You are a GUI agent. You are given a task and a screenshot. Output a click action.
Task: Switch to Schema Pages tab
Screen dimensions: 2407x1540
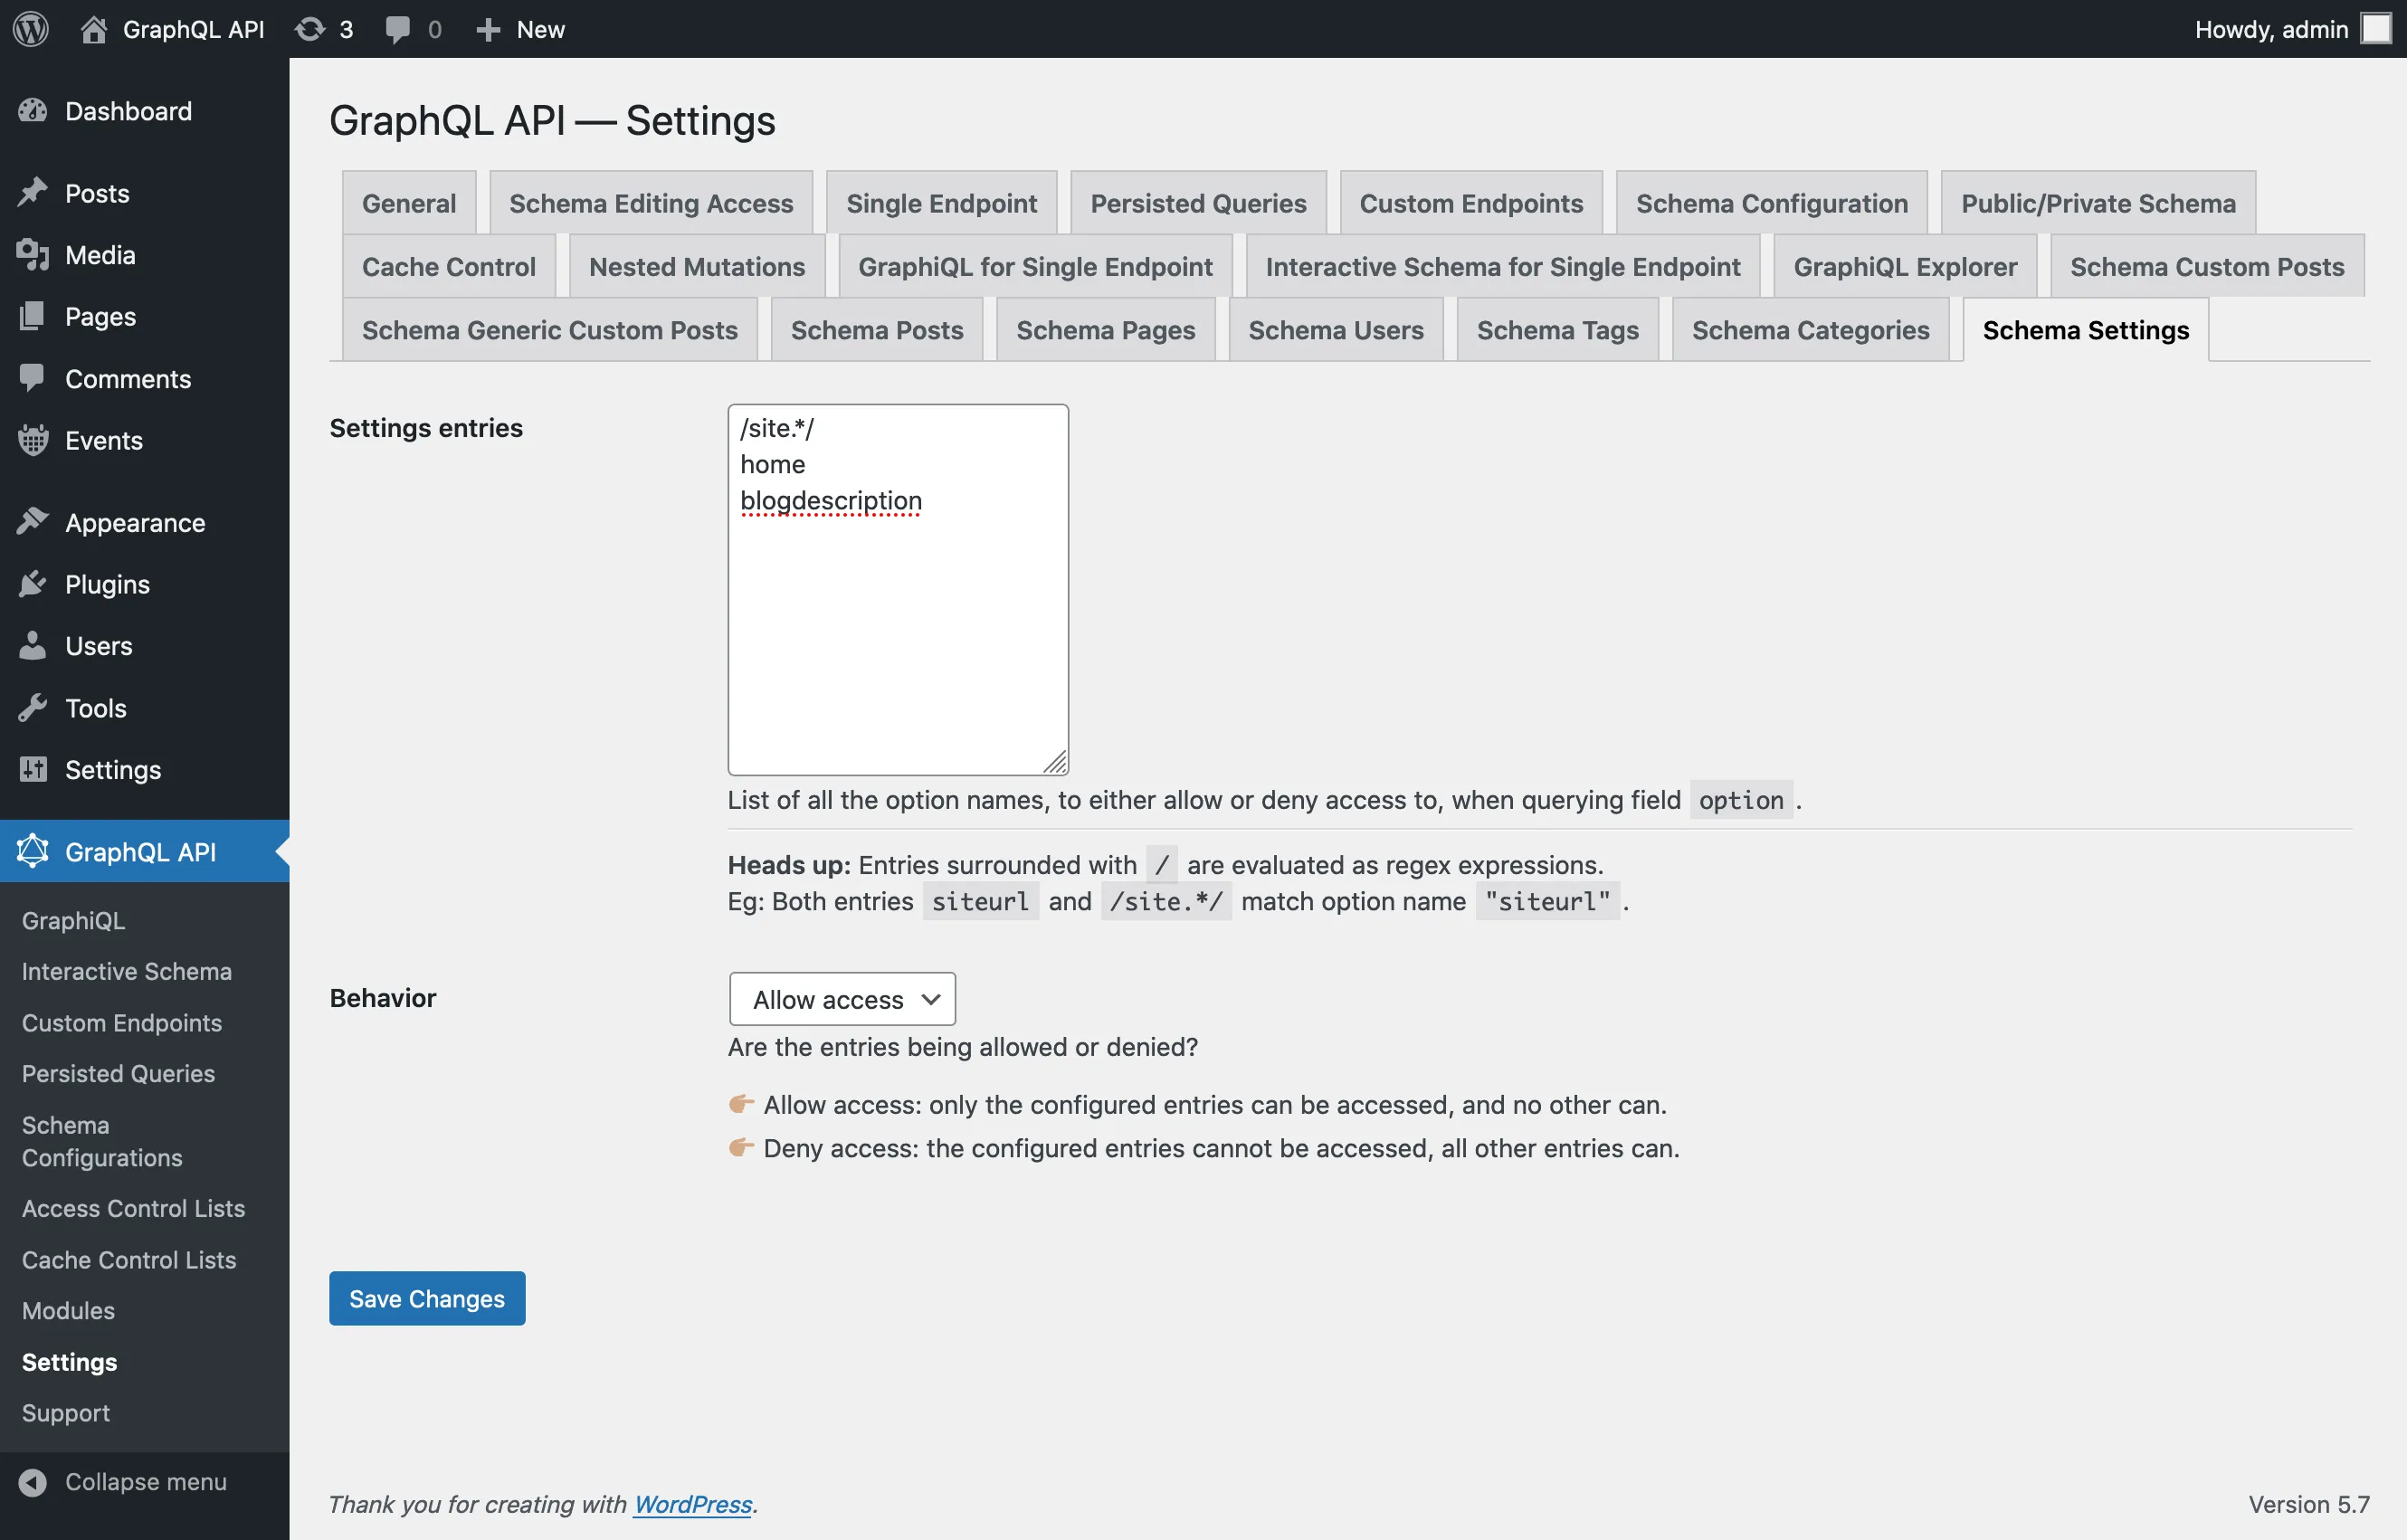click(x=1106, y=329)
